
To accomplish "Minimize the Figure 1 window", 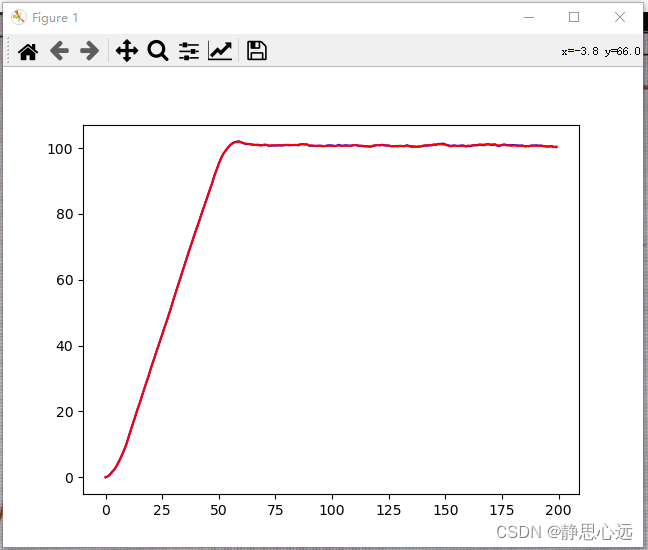I will [x=528, y=17].
